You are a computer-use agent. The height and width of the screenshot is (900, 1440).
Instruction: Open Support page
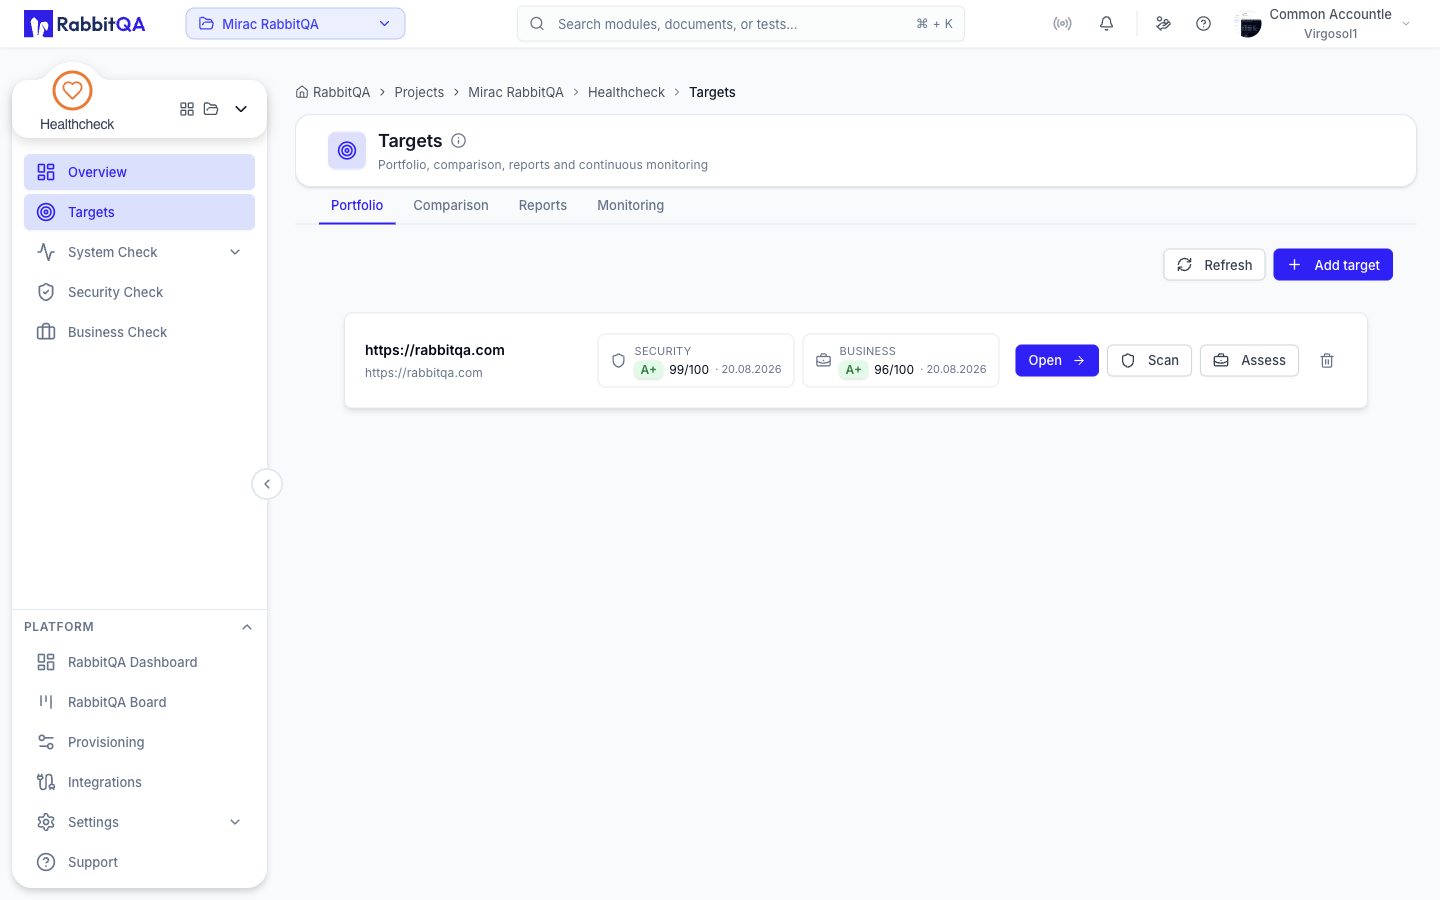(x=139, y=862)
